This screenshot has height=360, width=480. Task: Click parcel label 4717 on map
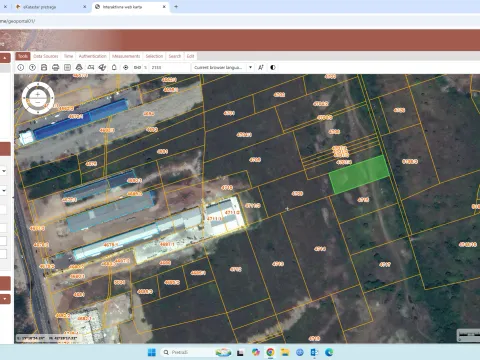coord(385,264)
